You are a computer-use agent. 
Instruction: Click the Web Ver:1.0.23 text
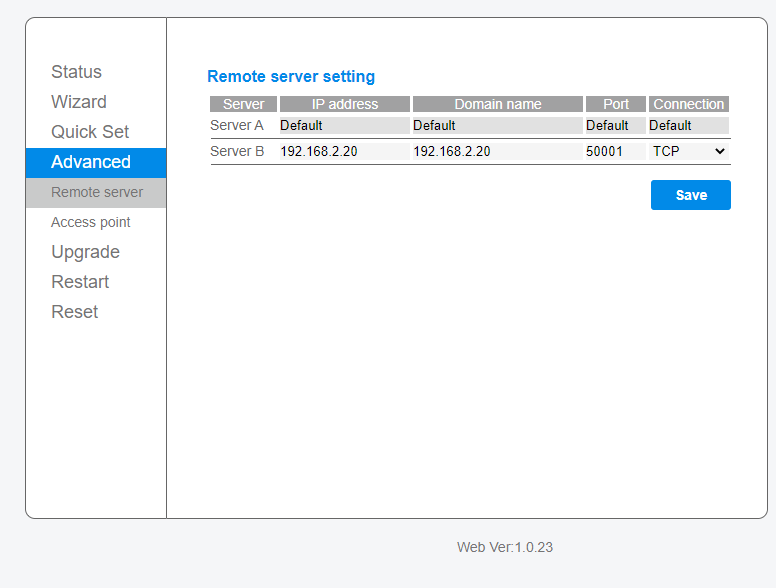point(505,547)
